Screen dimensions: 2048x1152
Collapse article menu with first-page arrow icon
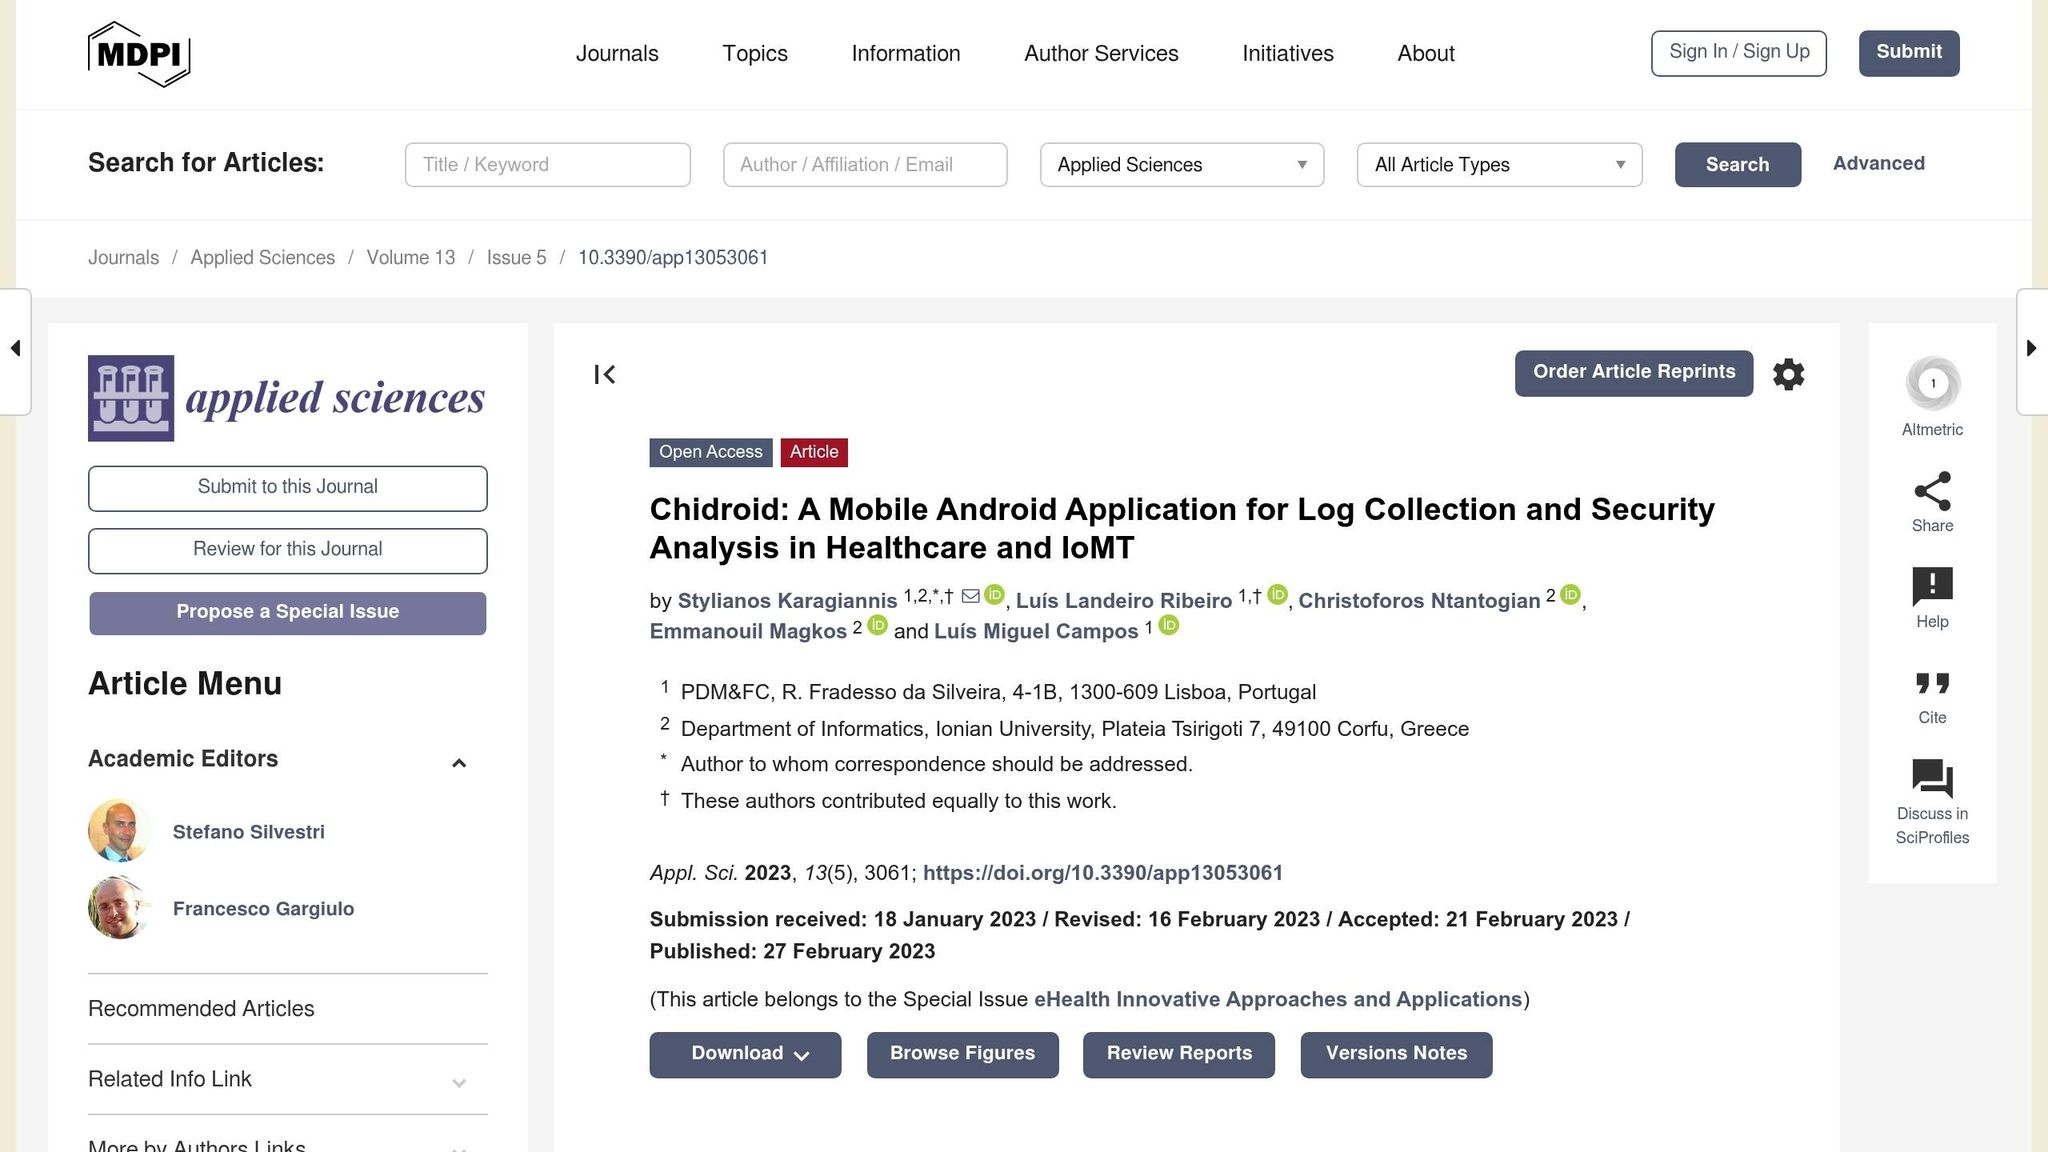pos(605,374)
